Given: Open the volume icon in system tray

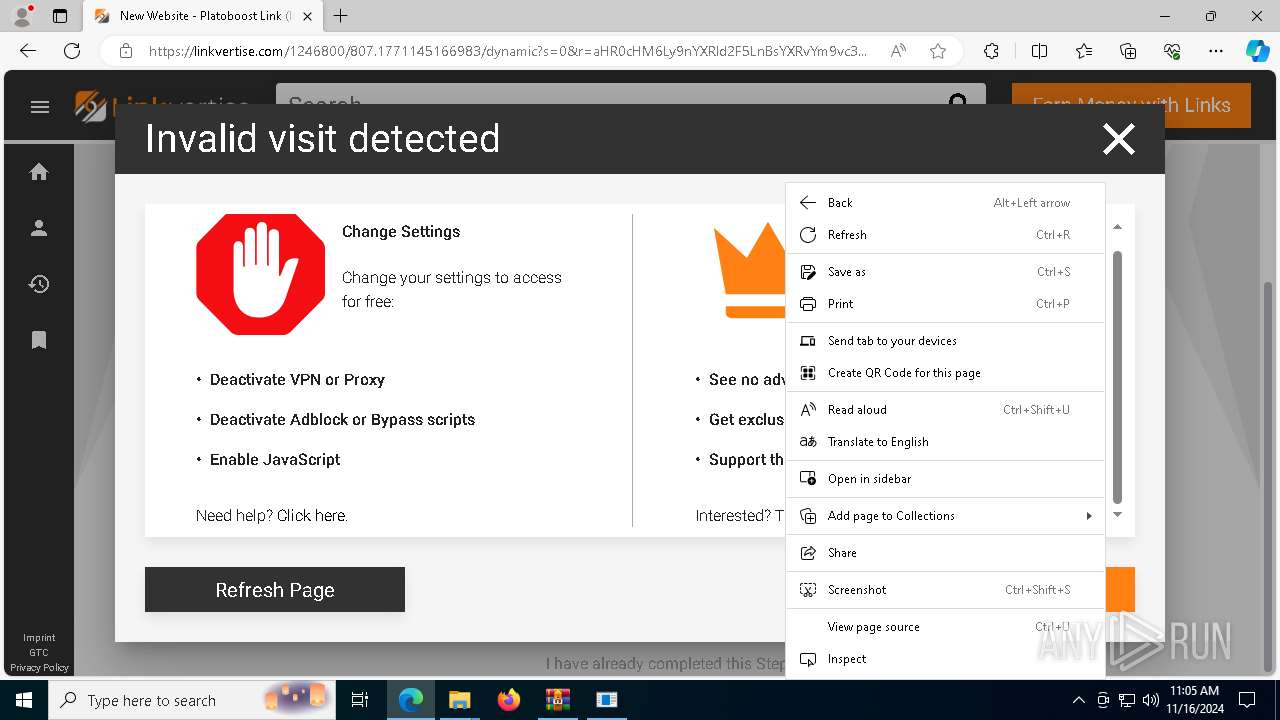Looking at the screenshot, I should [1150, 700].
